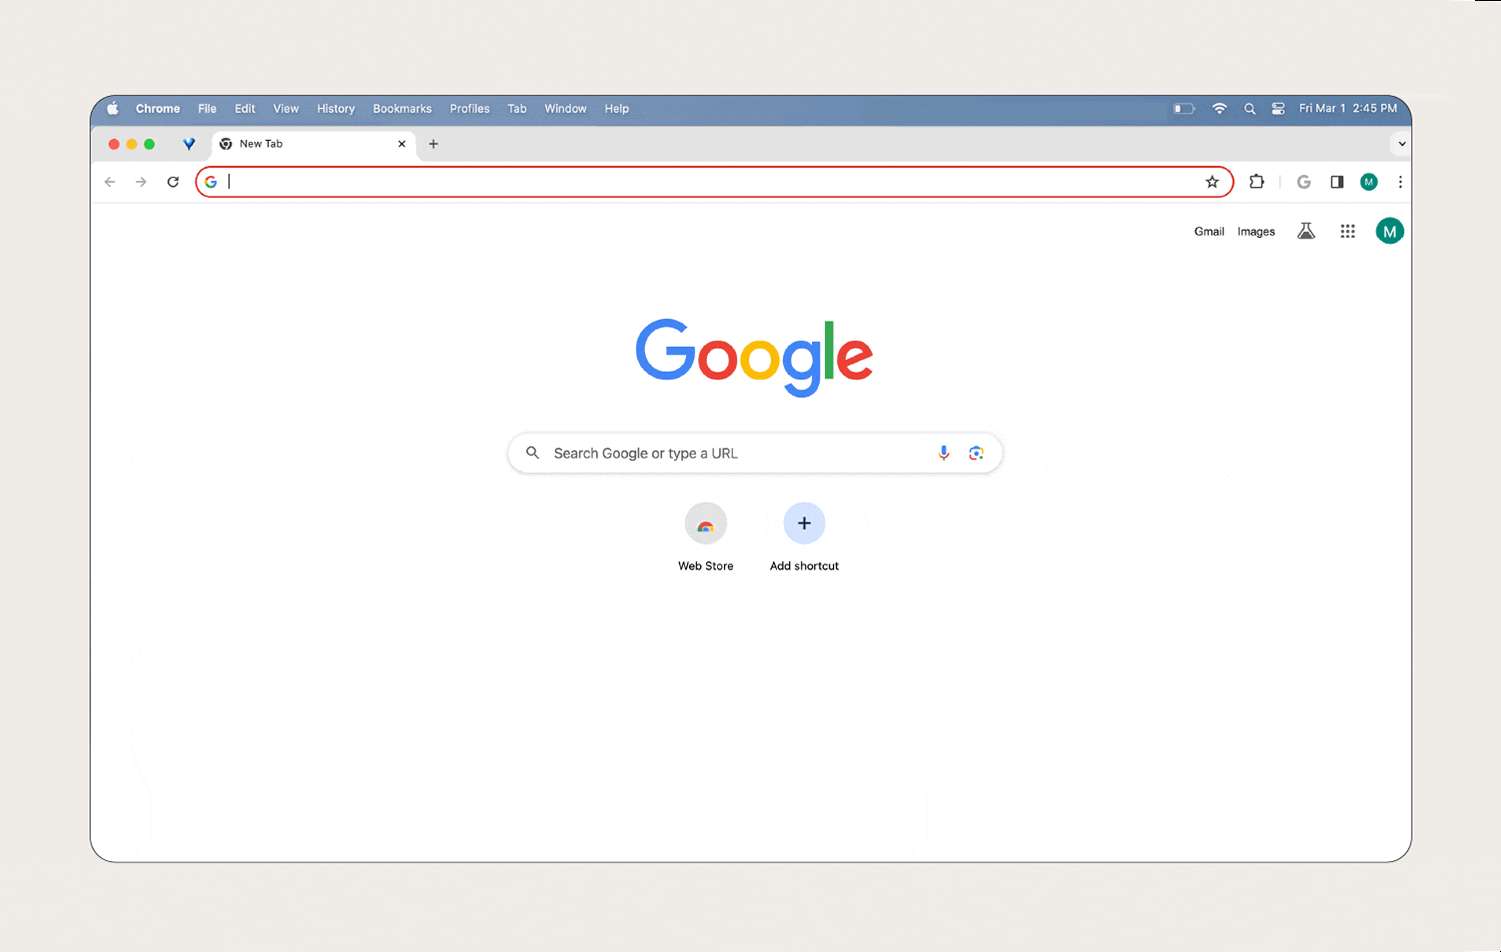Open macOS Control Center in menu bar
1501x952 pixels.
pos(1278,109)
